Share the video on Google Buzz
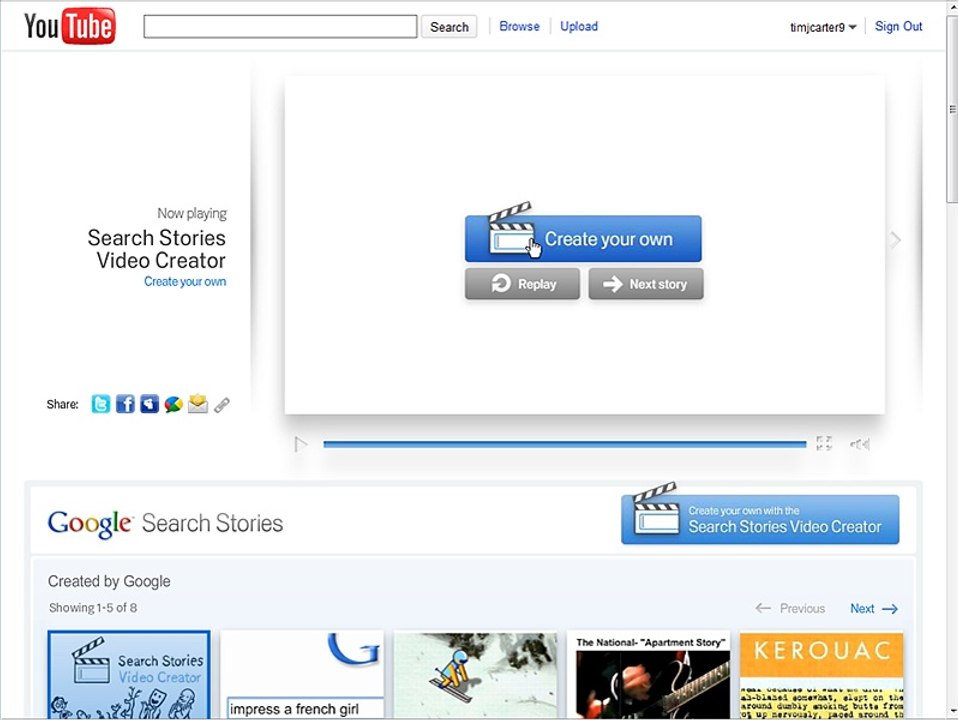Image resolution: width=958 pixels, height=720 pixels. point(174,404)
